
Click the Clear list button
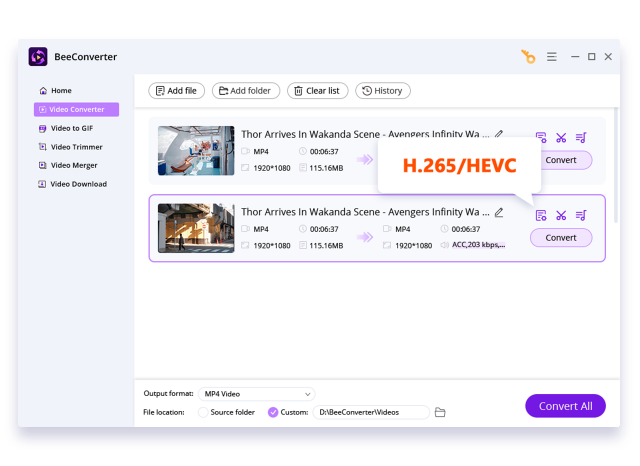coord(316,91)
